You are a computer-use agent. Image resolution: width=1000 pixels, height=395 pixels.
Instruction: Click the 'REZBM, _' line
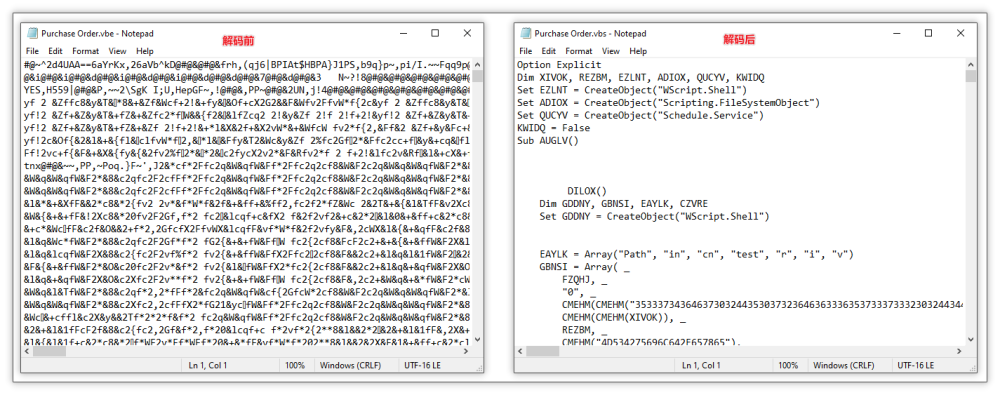coord(585,330)
